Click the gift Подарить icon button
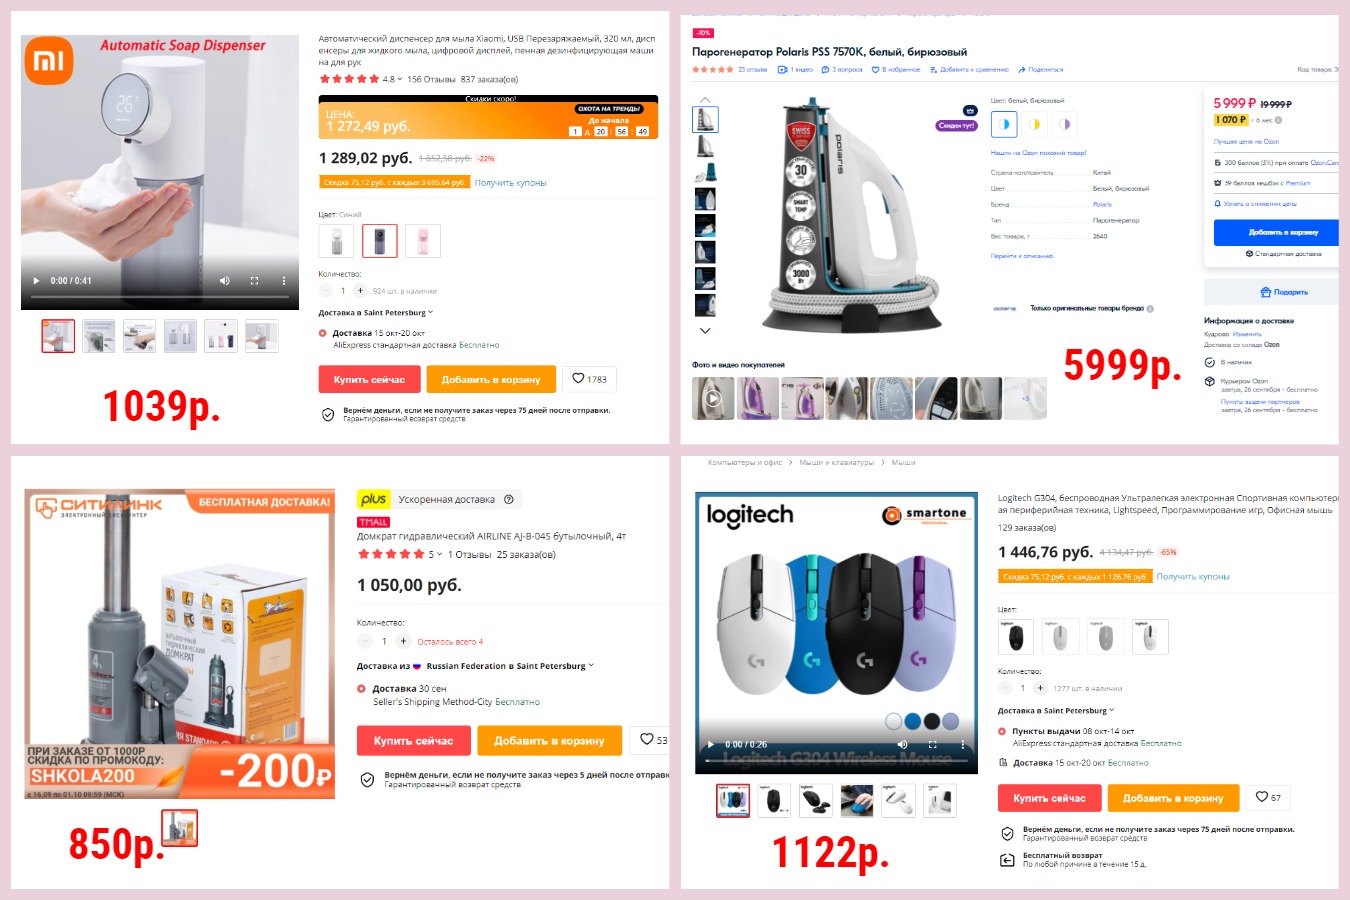 coord(1284,292)
